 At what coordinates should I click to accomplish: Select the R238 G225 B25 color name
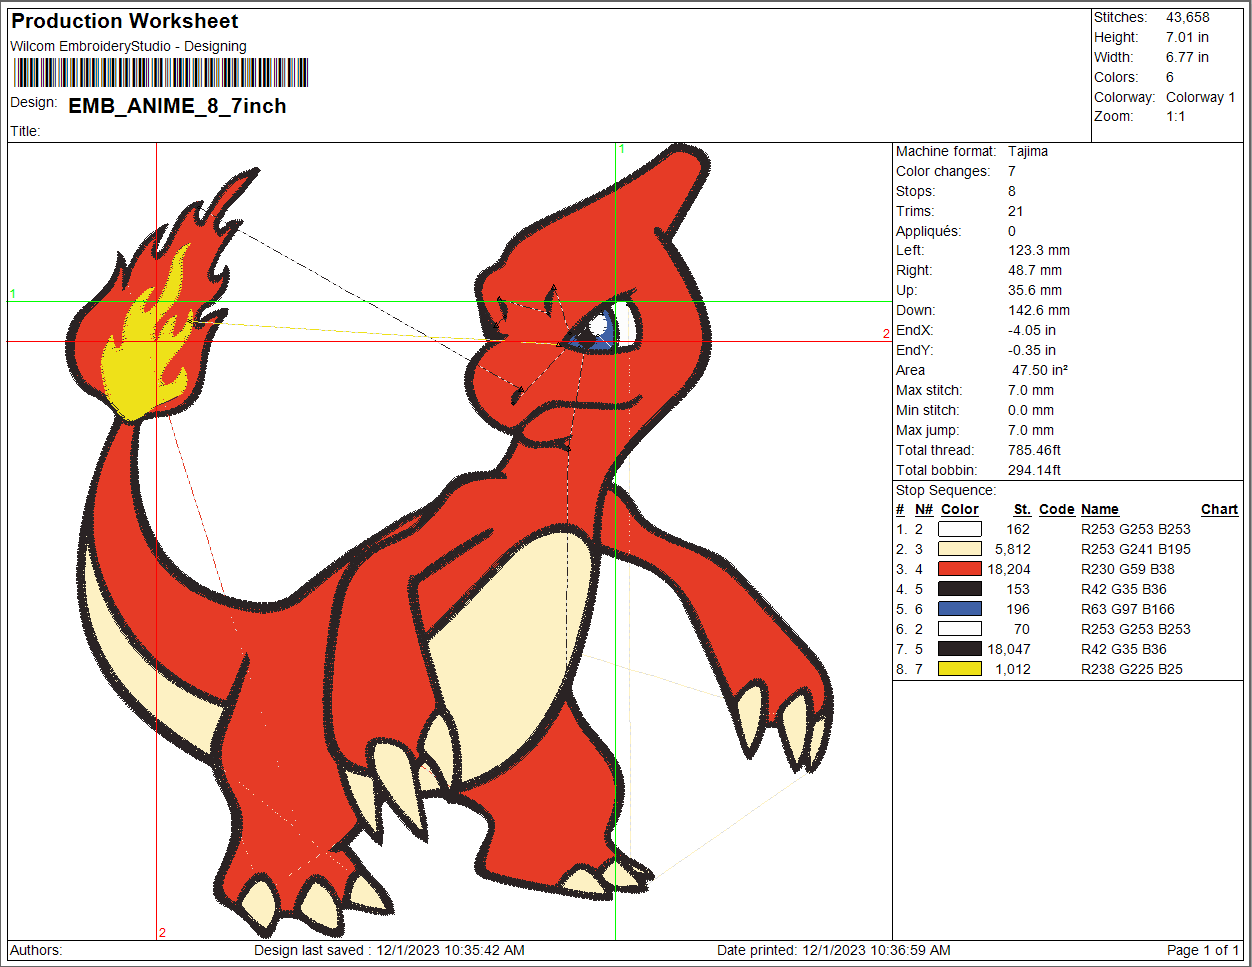1131,669
